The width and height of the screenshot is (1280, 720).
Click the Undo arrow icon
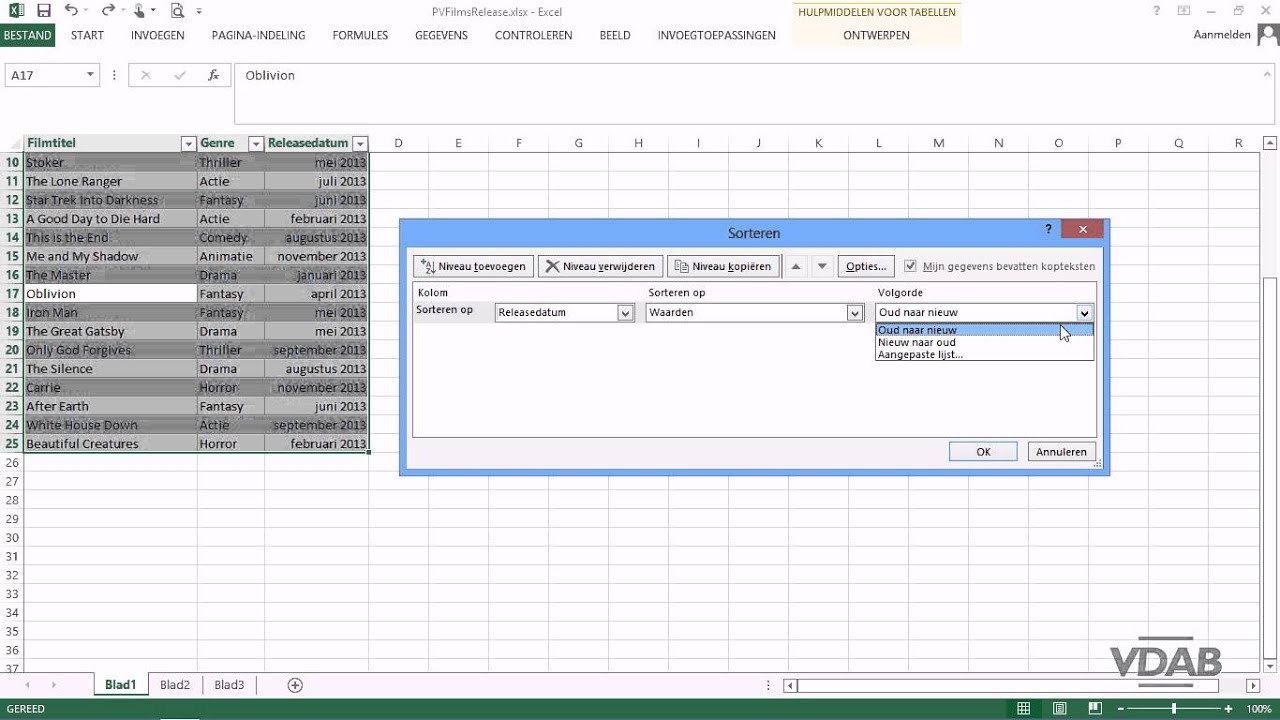(71, 11)
